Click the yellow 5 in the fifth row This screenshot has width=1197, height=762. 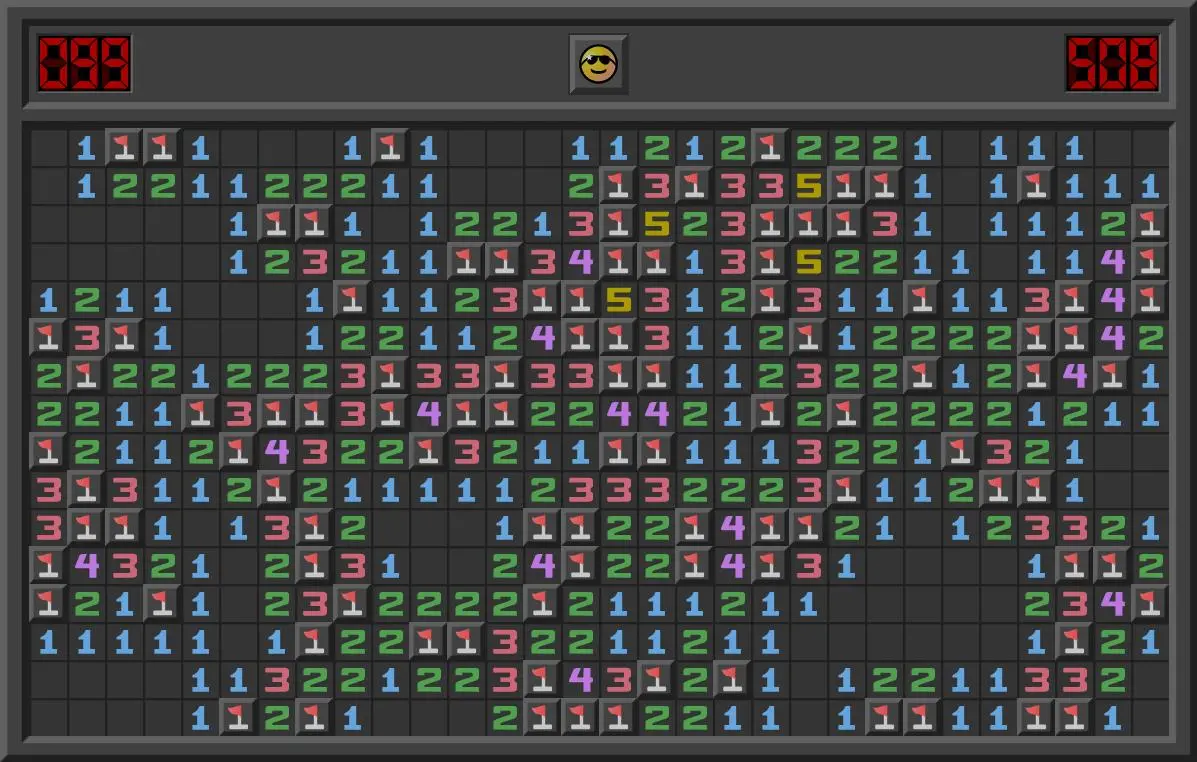(x=618, y=300)
